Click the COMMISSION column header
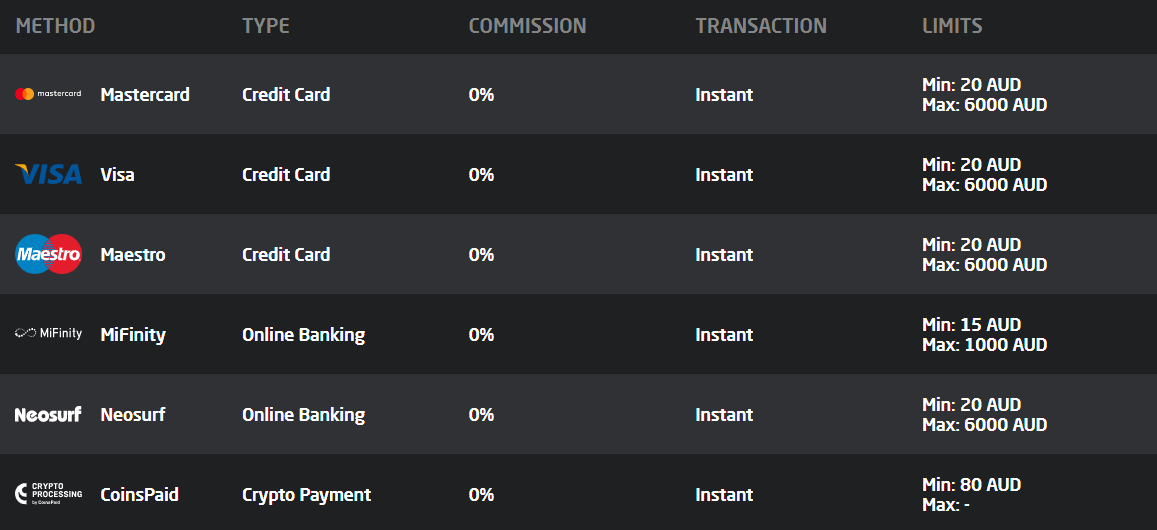 (528, 26)
